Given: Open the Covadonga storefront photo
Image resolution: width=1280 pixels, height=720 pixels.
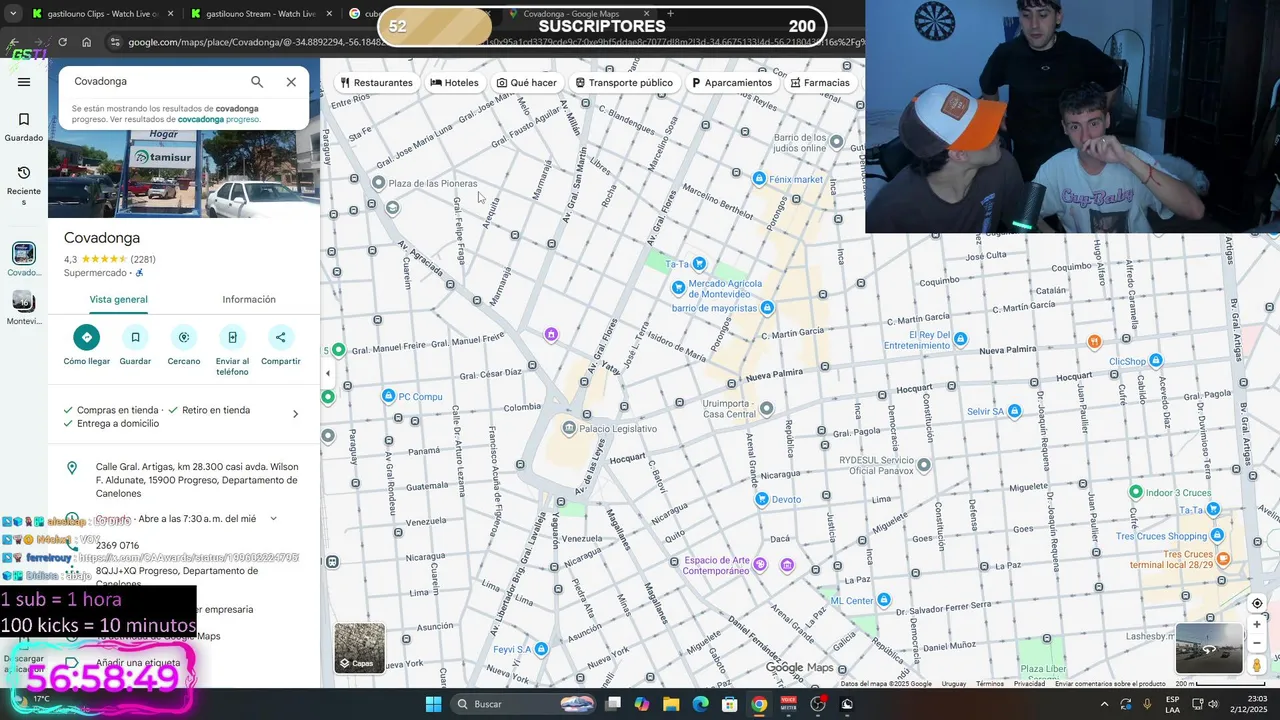Looking at the screenshot, I should (184, 174).
